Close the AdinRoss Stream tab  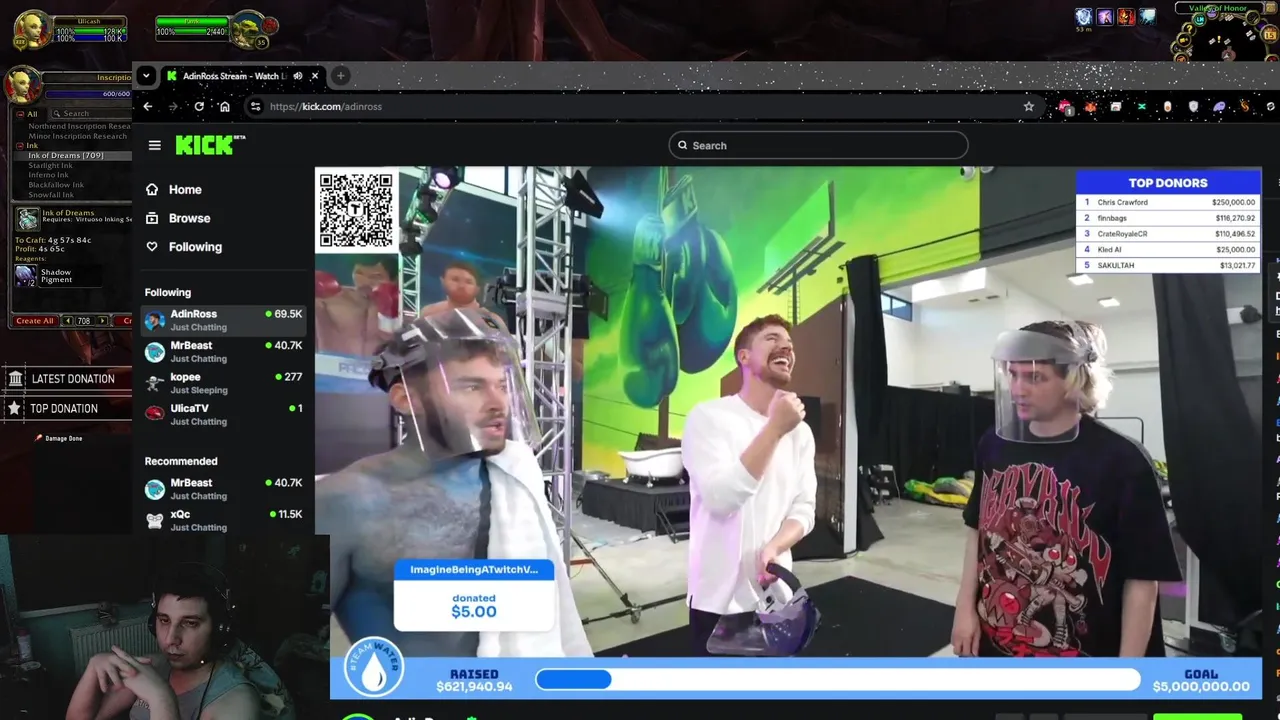click(x=314, y=76)
